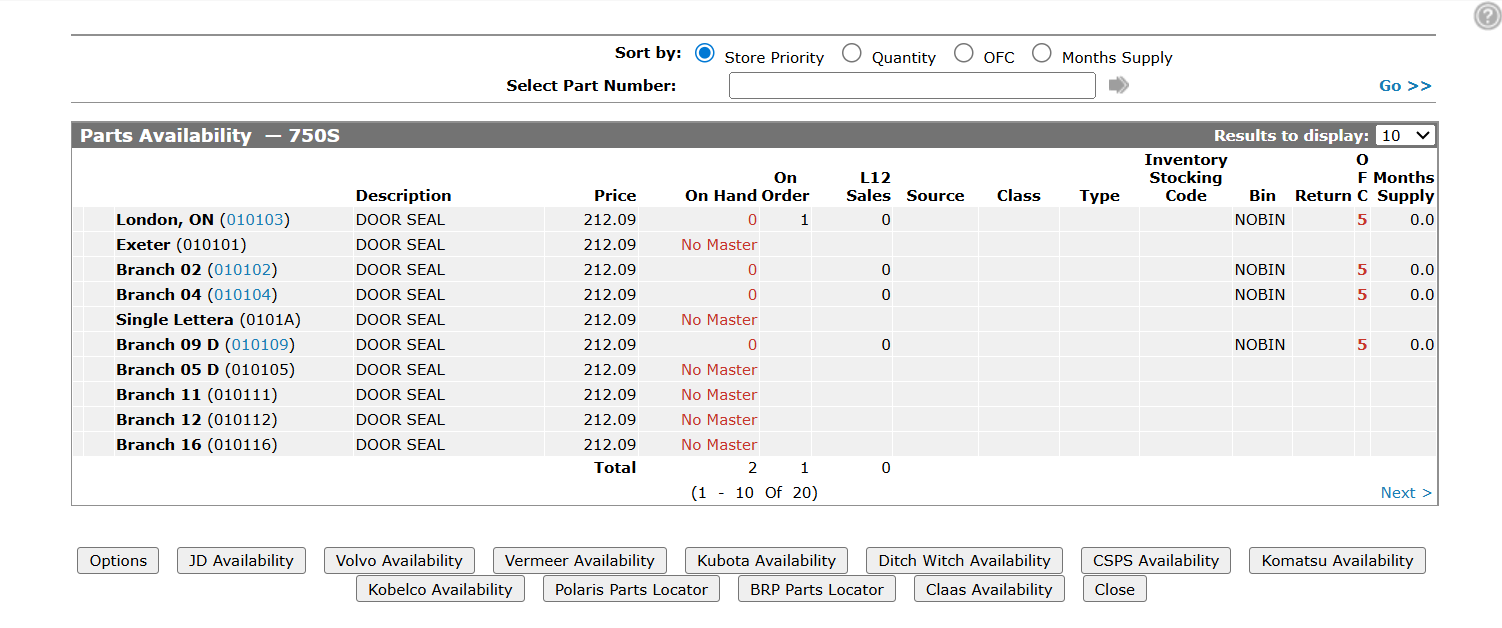
Task: Go to Next page of results
Action: [x=1405, y=493]
